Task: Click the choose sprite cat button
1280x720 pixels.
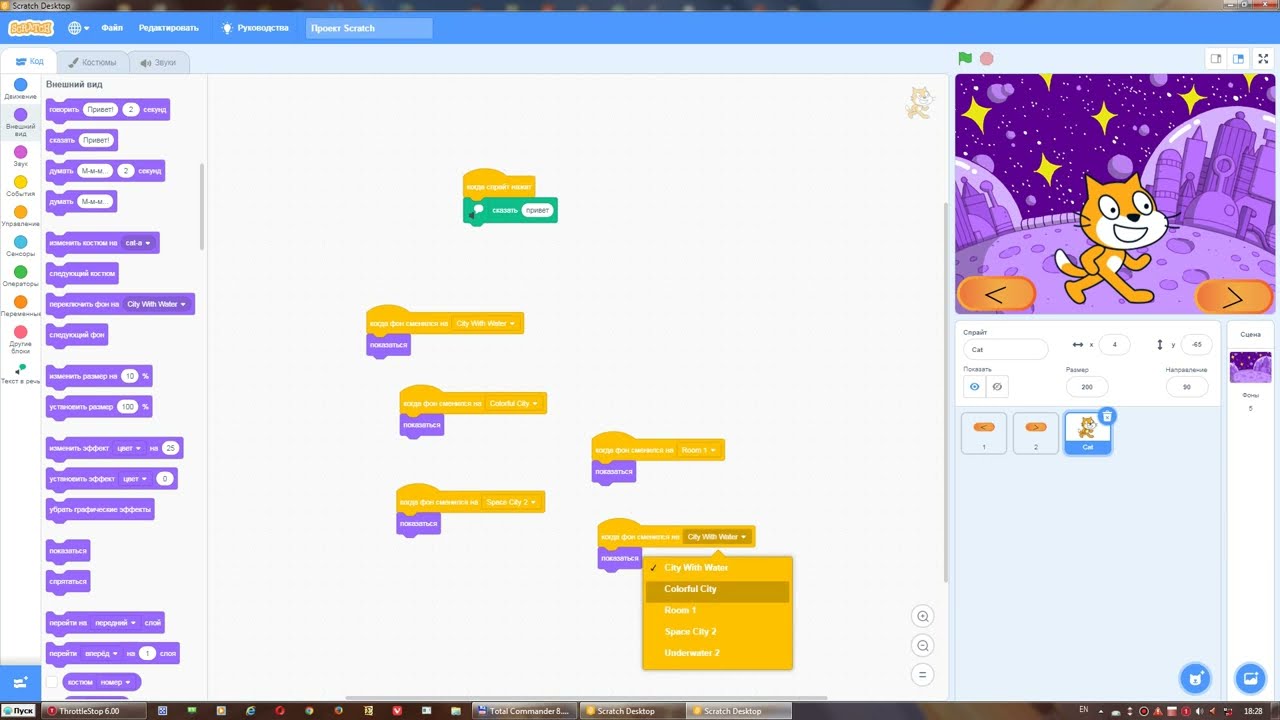Action: pos(1194,679)
